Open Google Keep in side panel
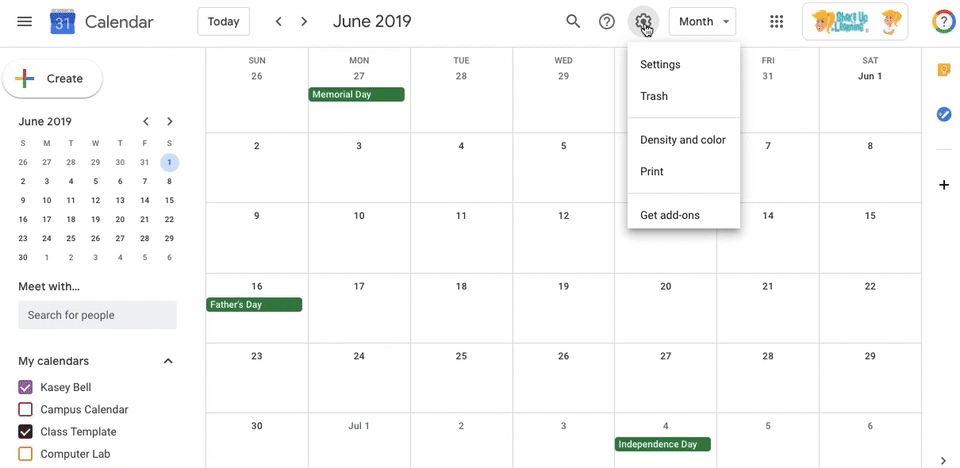Image resolution: width=960 pixels, height=468 pixels. coord(943,69)
